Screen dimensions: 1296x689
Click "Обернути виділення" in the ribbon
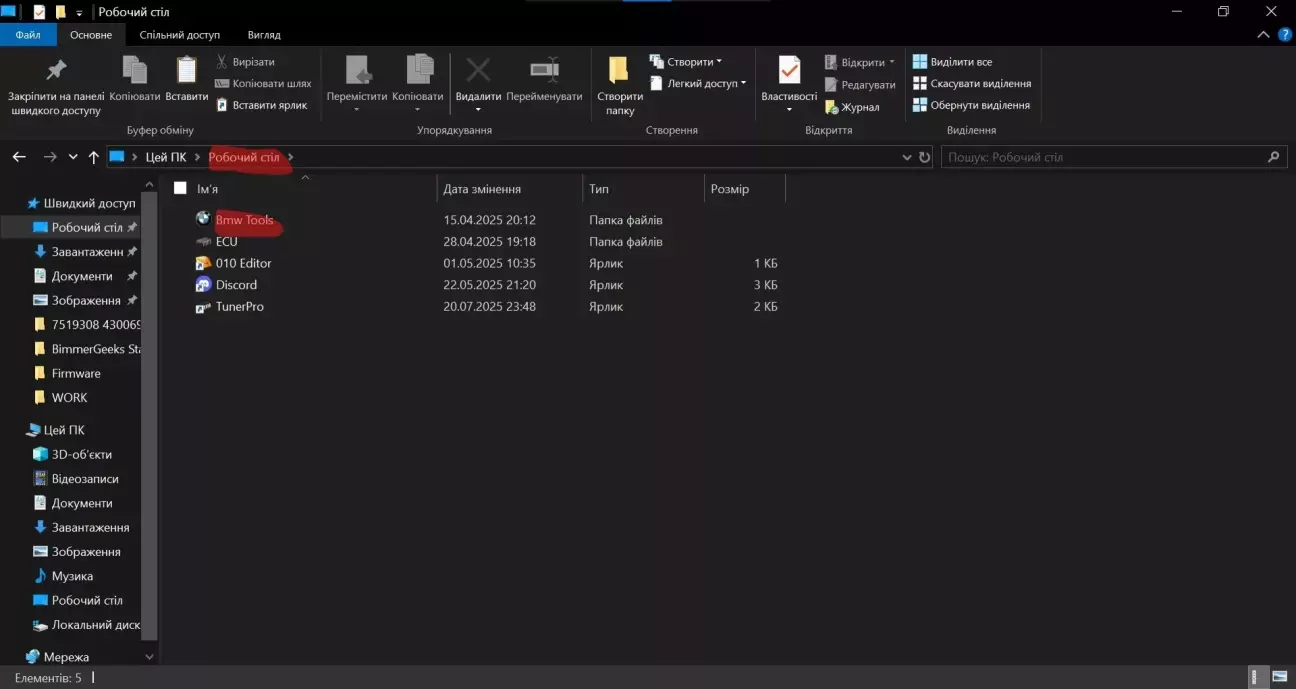point(971,105)
